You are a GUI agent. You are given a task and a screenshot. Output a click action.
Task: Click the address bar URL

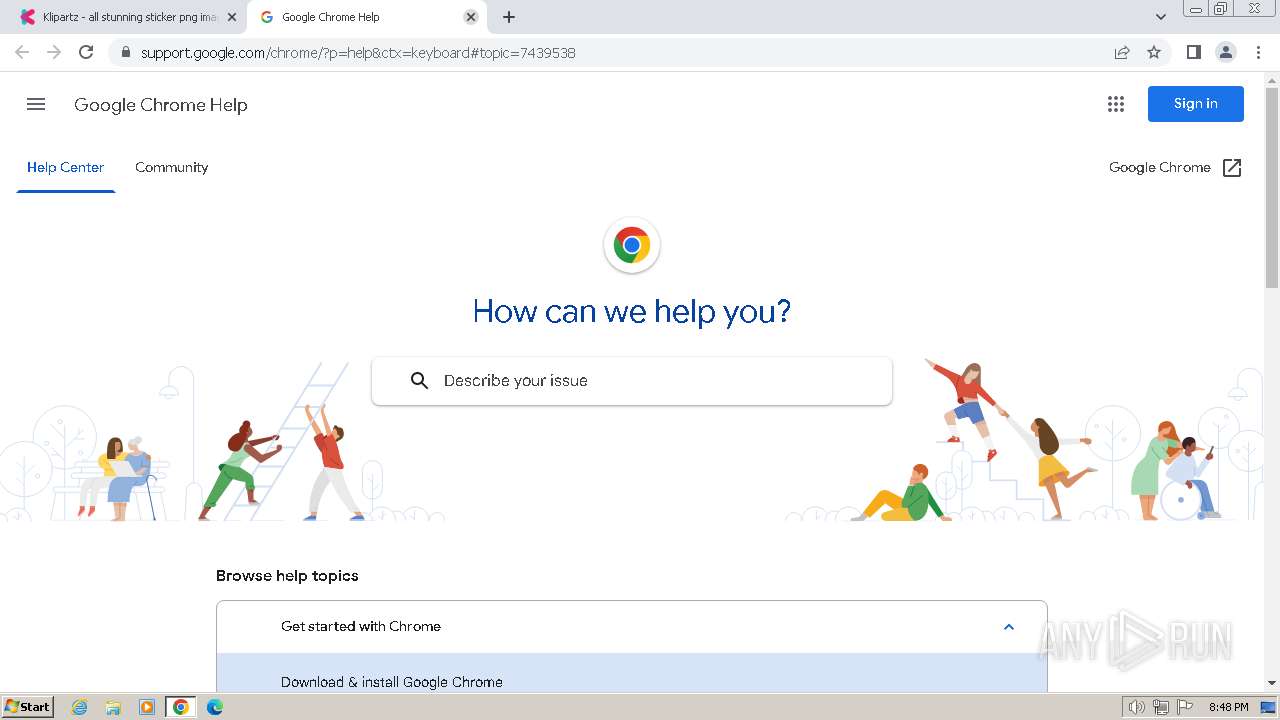pyautogui.click(x=358, y=53)
